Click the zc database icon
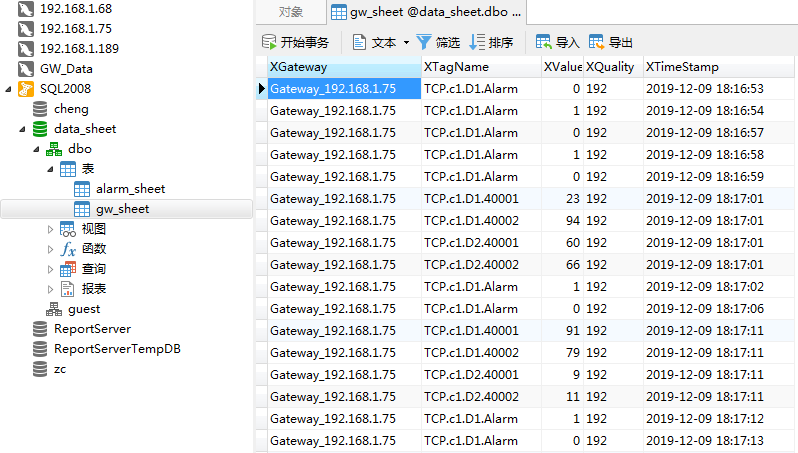Viewport: 798px width, 453px height. click(40, 369)
